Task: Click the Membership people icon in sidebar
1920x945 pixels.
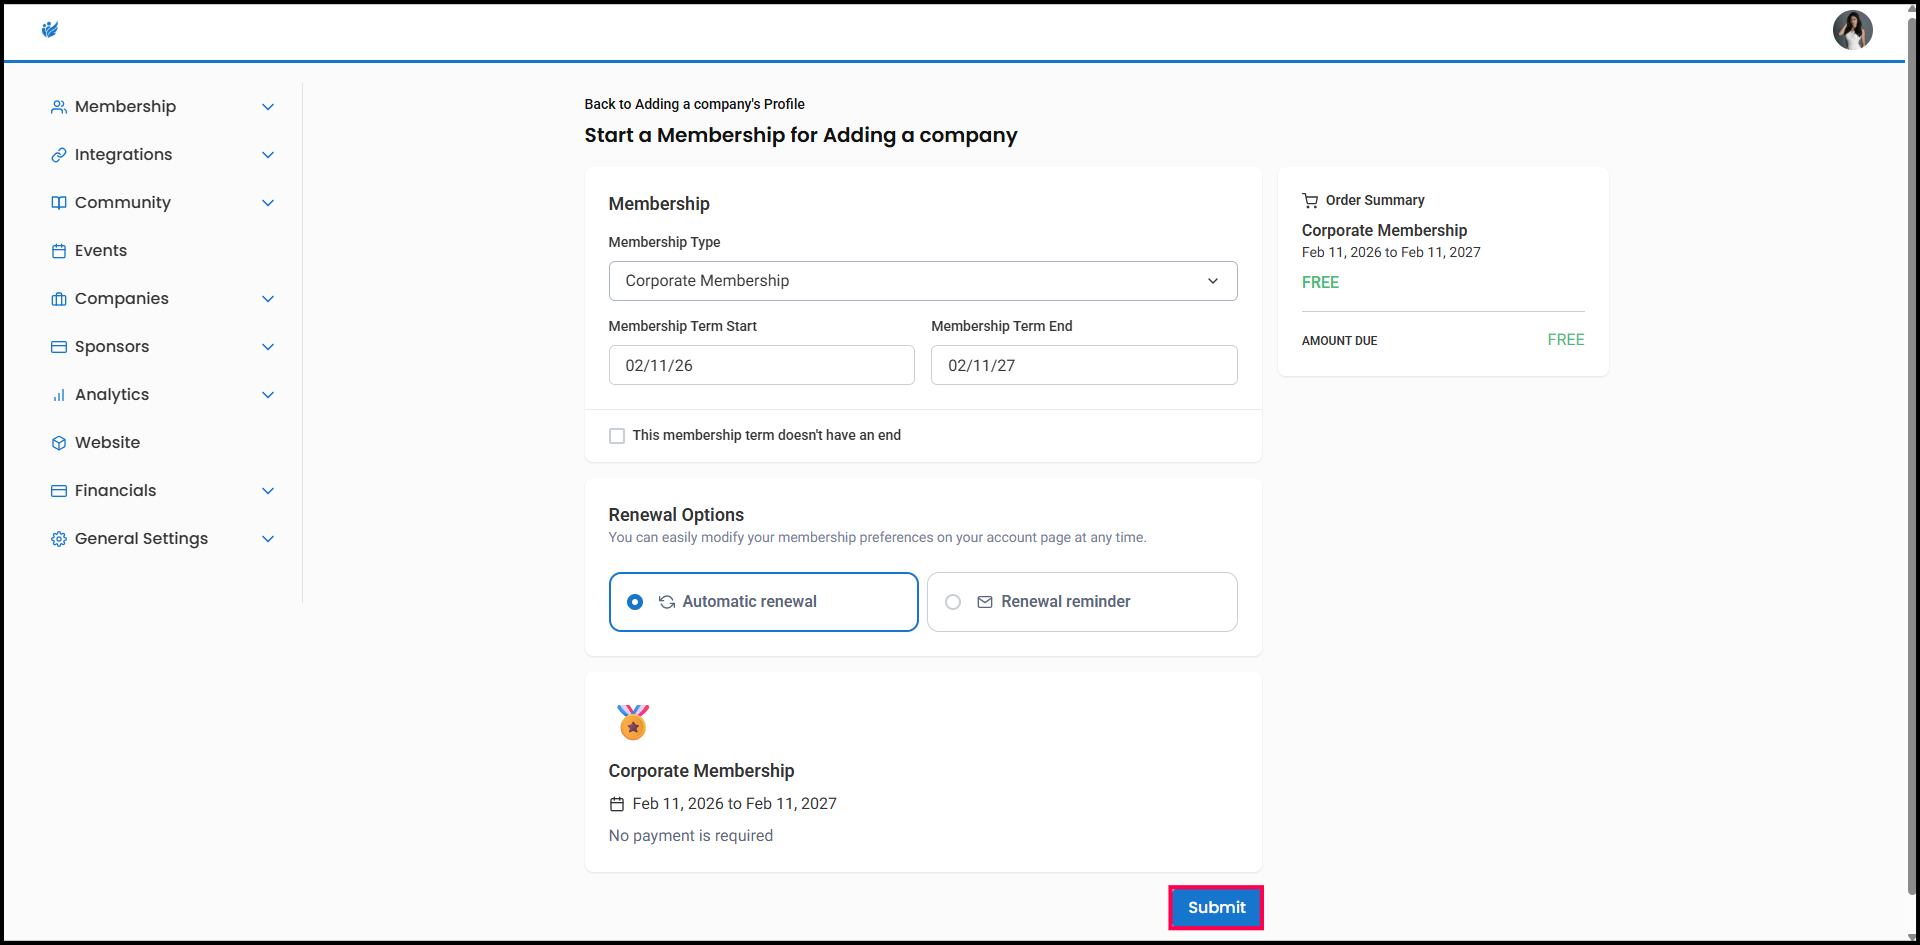Action: pos(59,107)
